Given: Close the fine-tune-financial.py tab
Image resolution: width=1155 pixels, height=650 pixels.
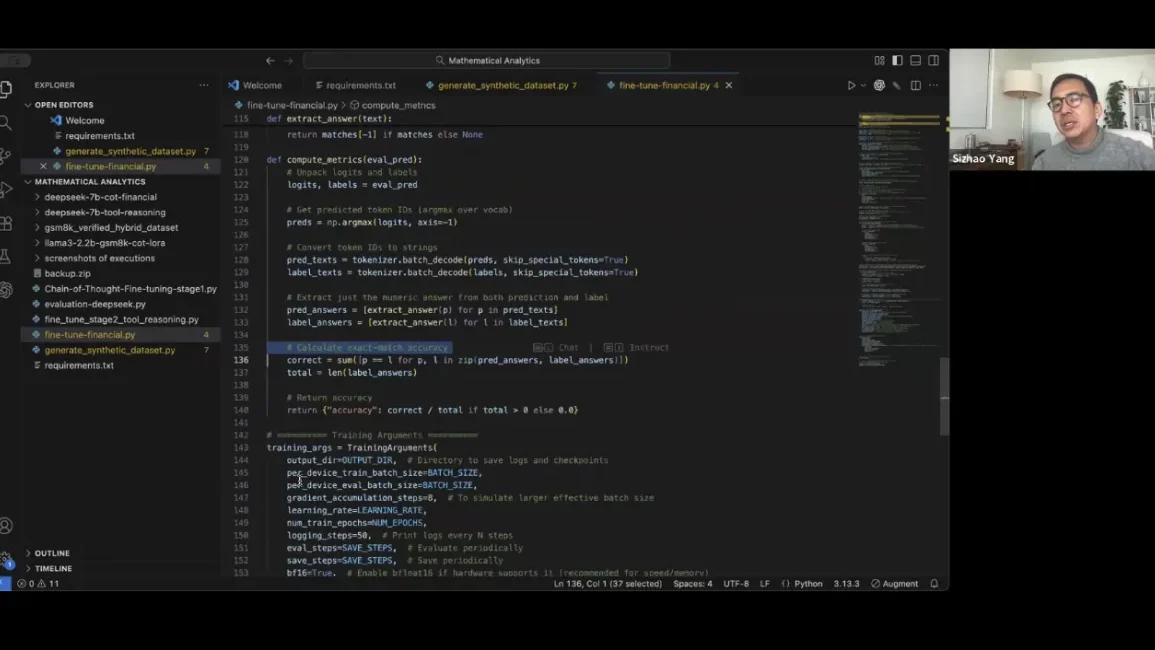Looking at the screenshot, I should click(x=729, y=85).
